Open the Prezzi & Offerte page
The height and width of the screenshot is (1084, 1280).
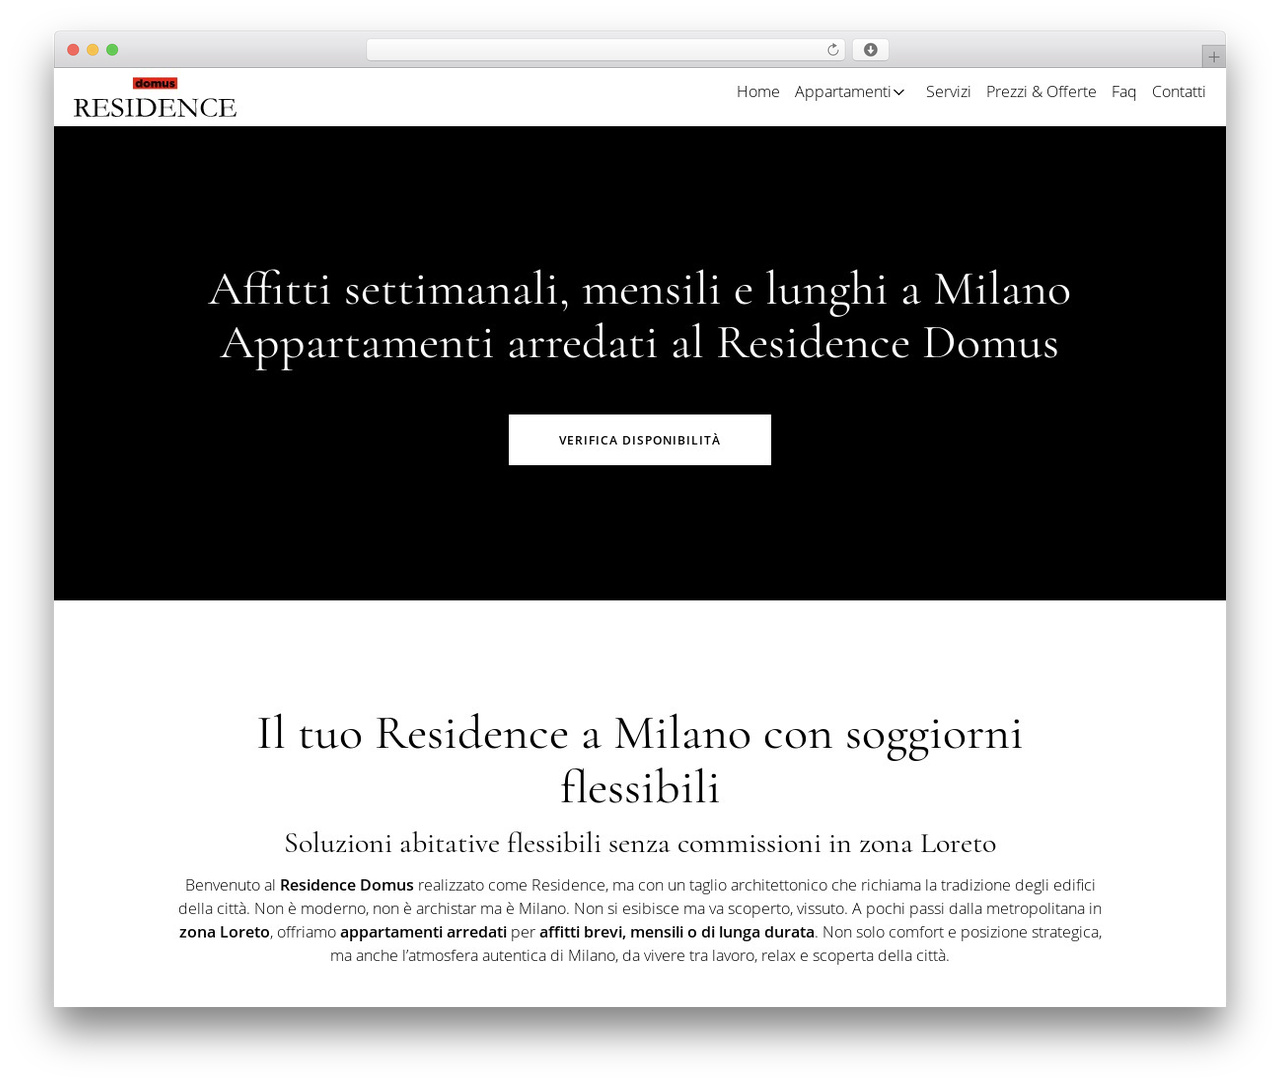point(1041,92)
